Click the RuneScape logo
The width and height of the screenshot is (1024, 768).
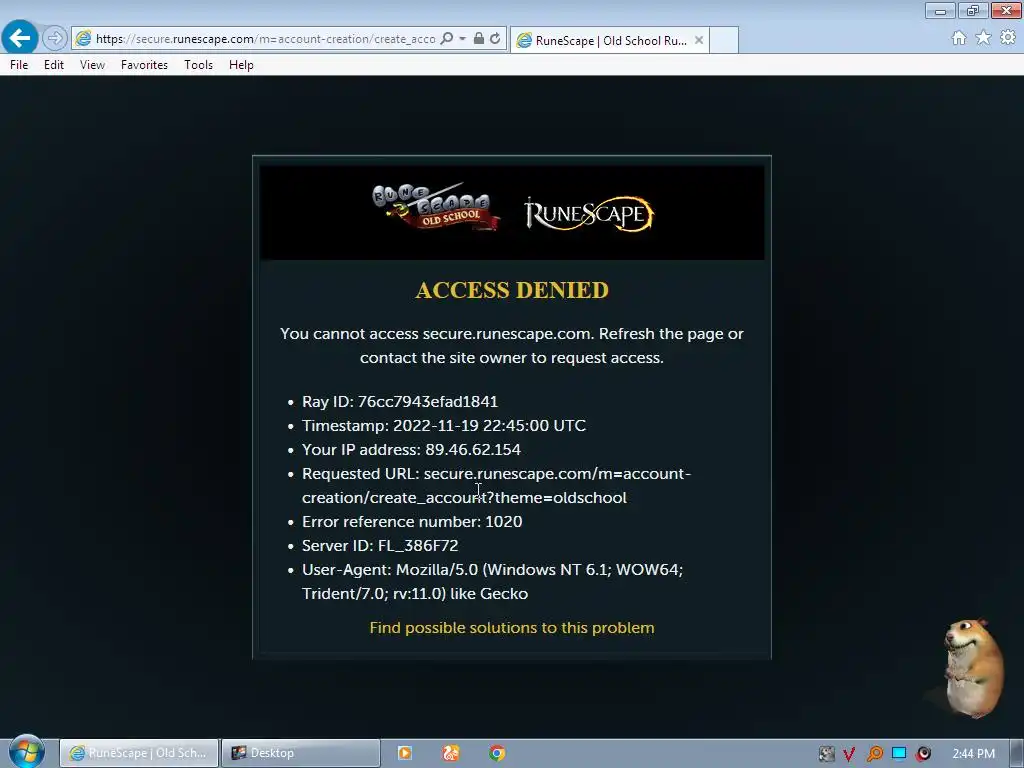[588, 214]
